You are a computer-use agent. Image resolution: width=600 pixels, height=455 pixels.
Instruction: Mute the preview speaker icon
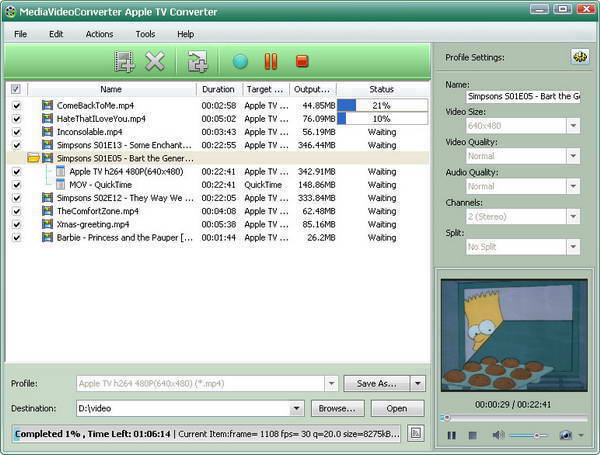click(498, 435)
